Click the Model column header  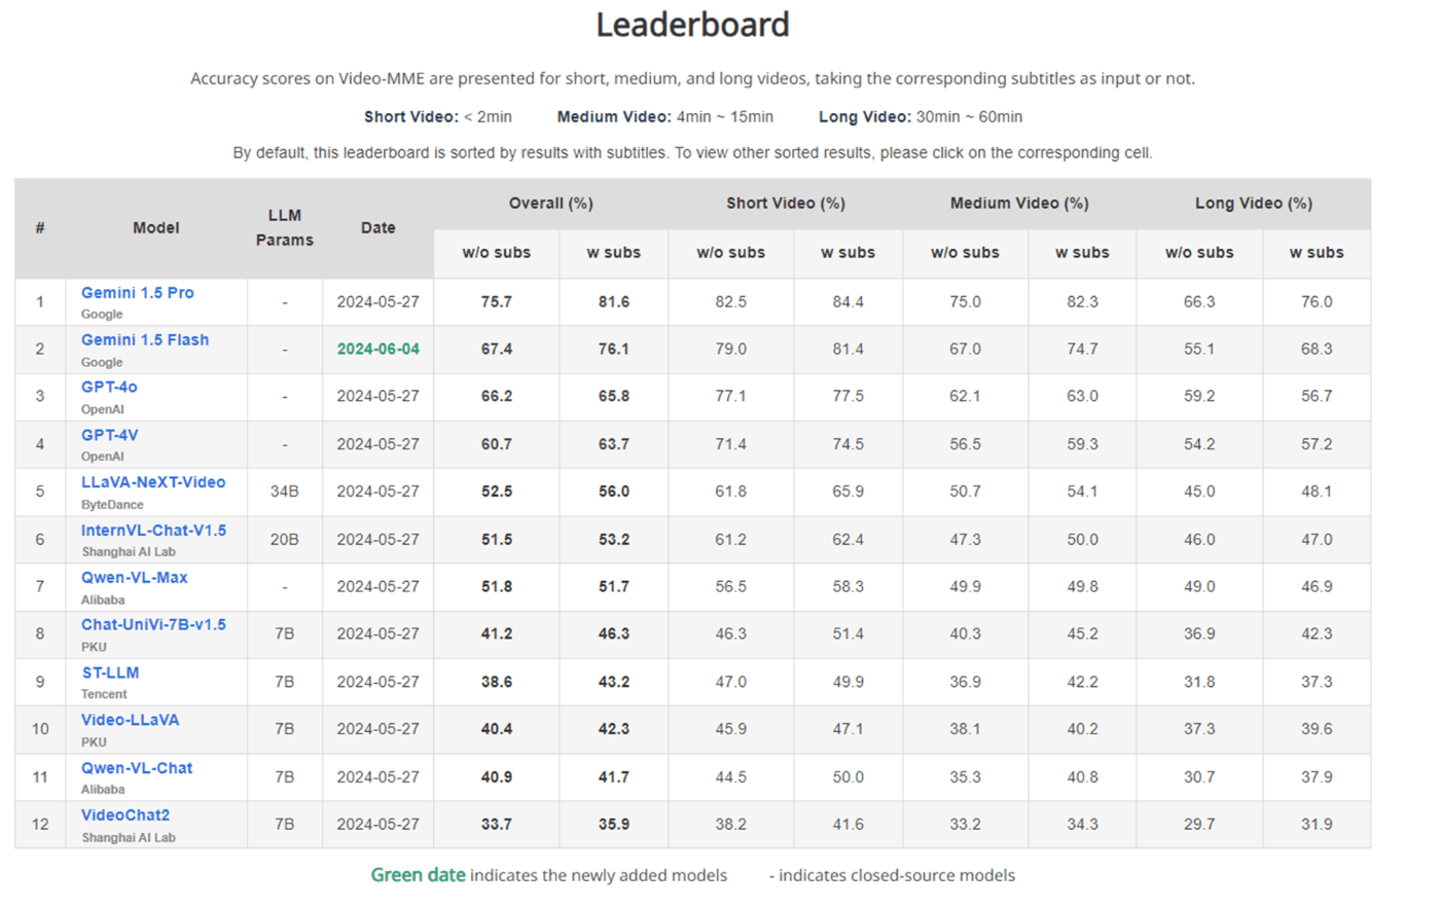(156, 228)
